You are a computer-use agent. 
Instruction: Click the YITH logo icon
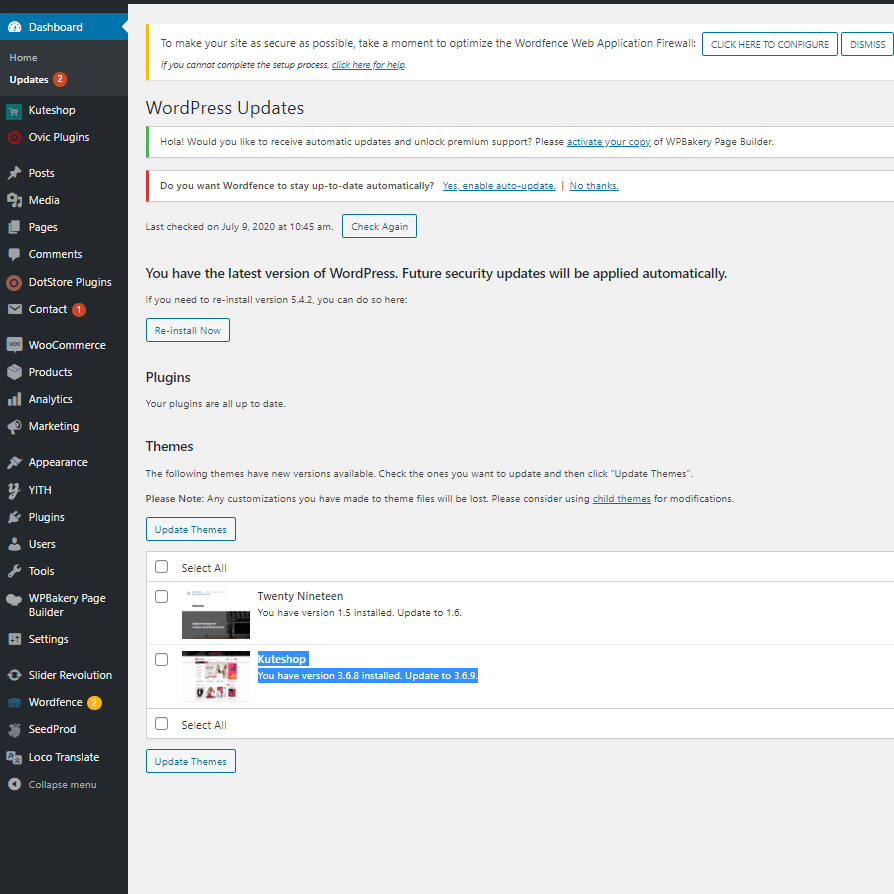14,490
